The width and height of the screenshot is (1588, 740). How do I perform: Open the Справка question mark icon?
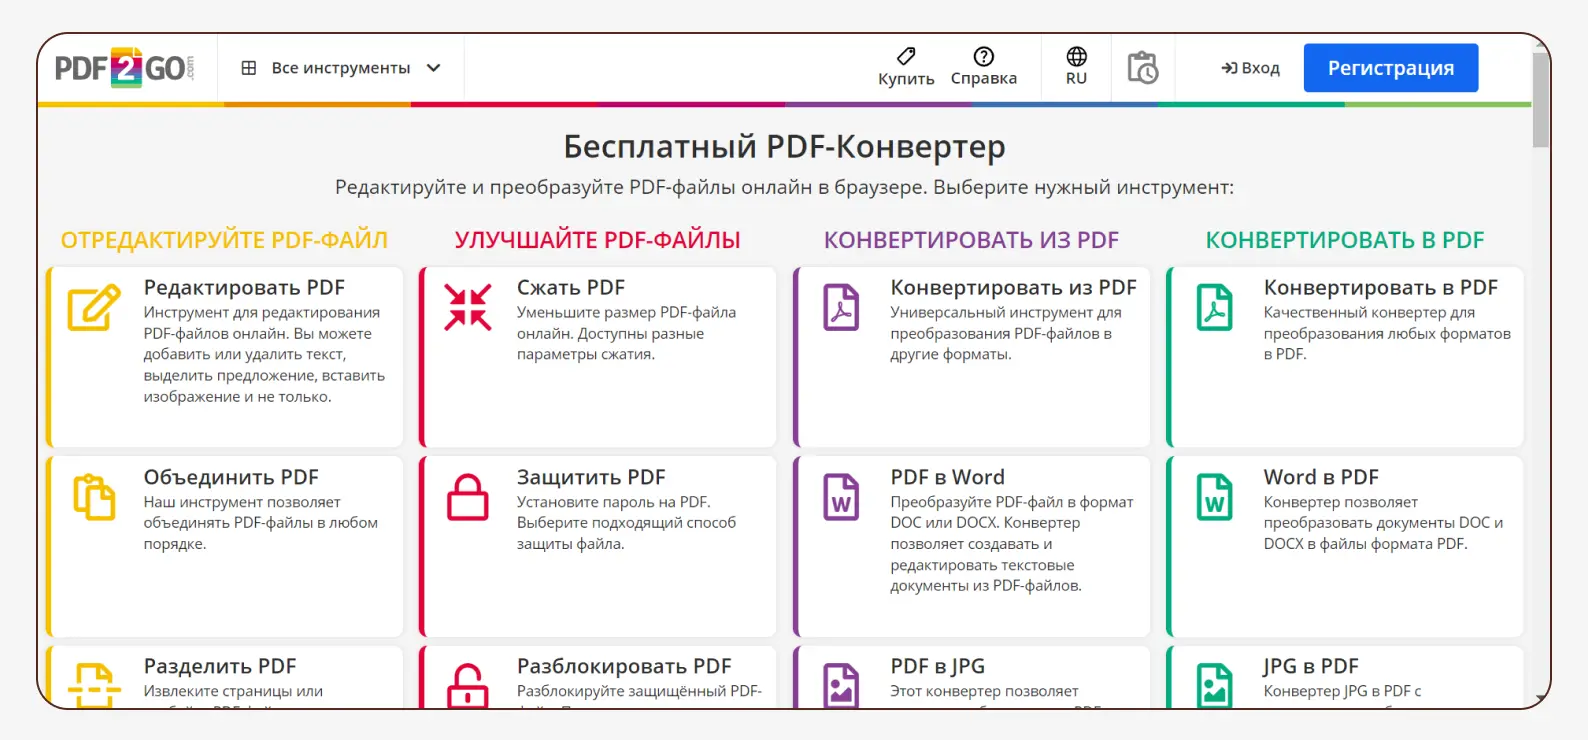pyautogui.click(x=984, y=56)
